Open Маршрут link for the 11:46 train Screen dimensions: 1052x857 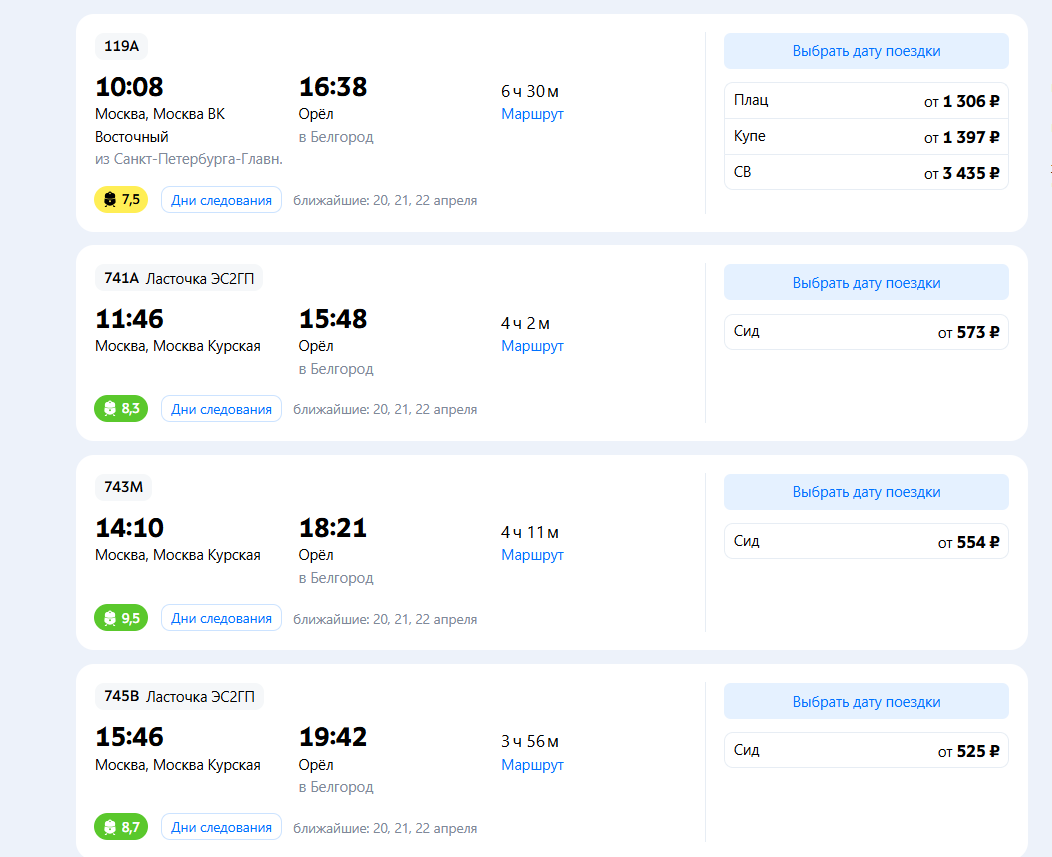[x=532, y=346]
